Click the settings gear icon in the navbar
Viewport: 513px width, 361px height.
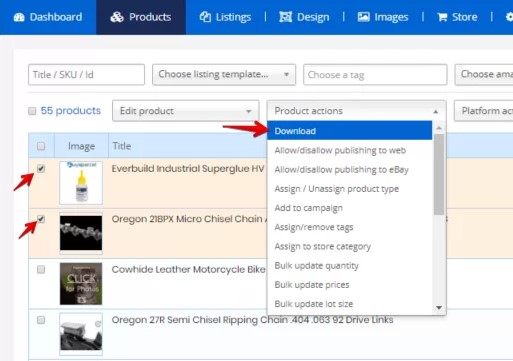coord(509,17)
